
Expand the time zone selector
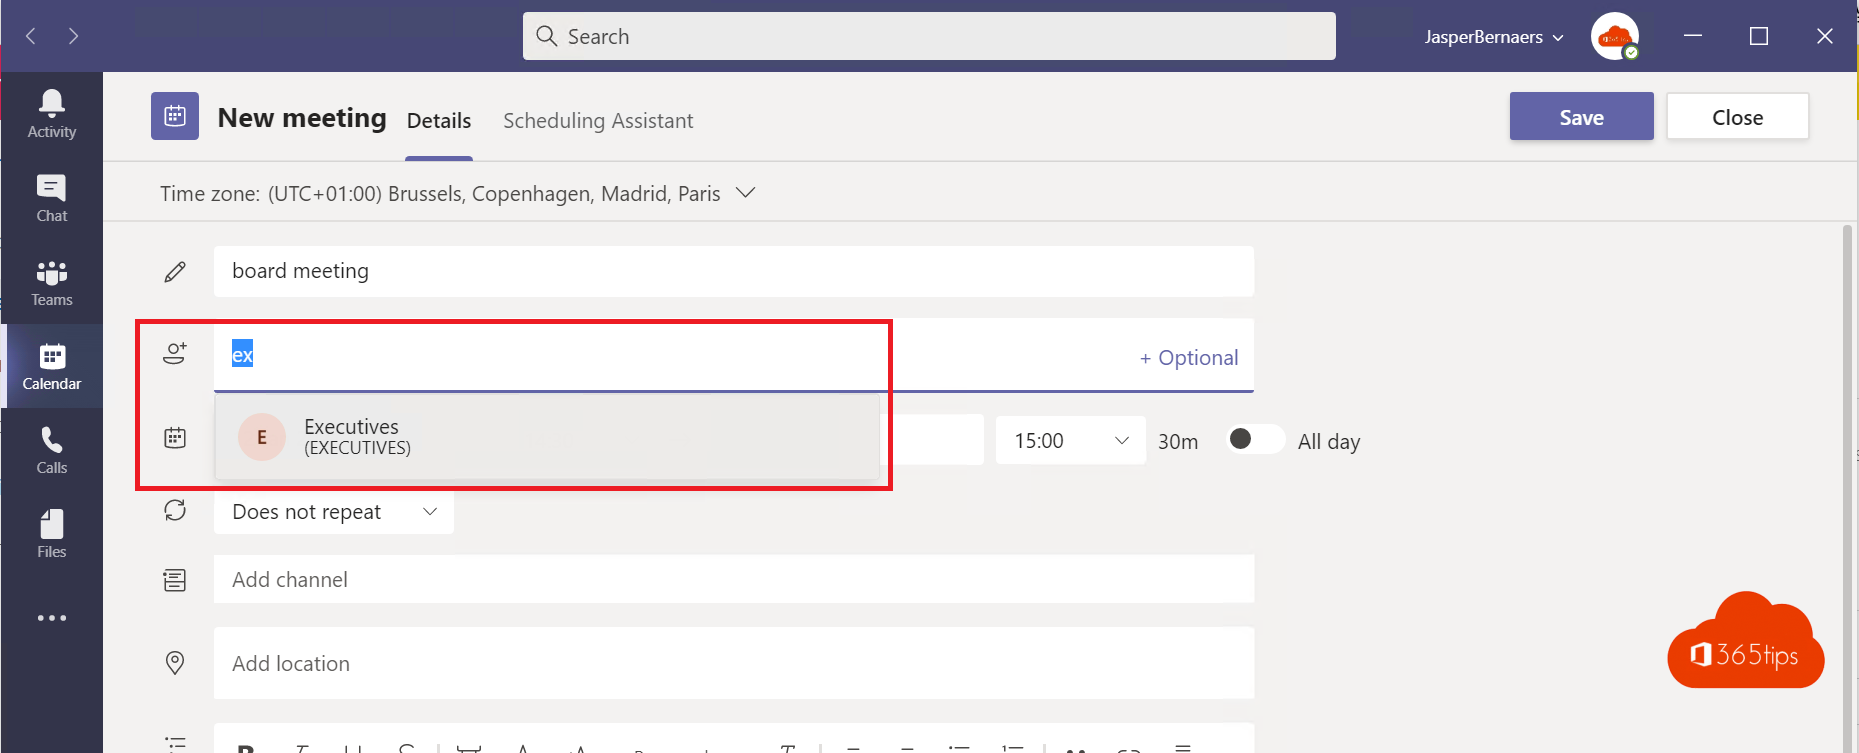[746, 192]
